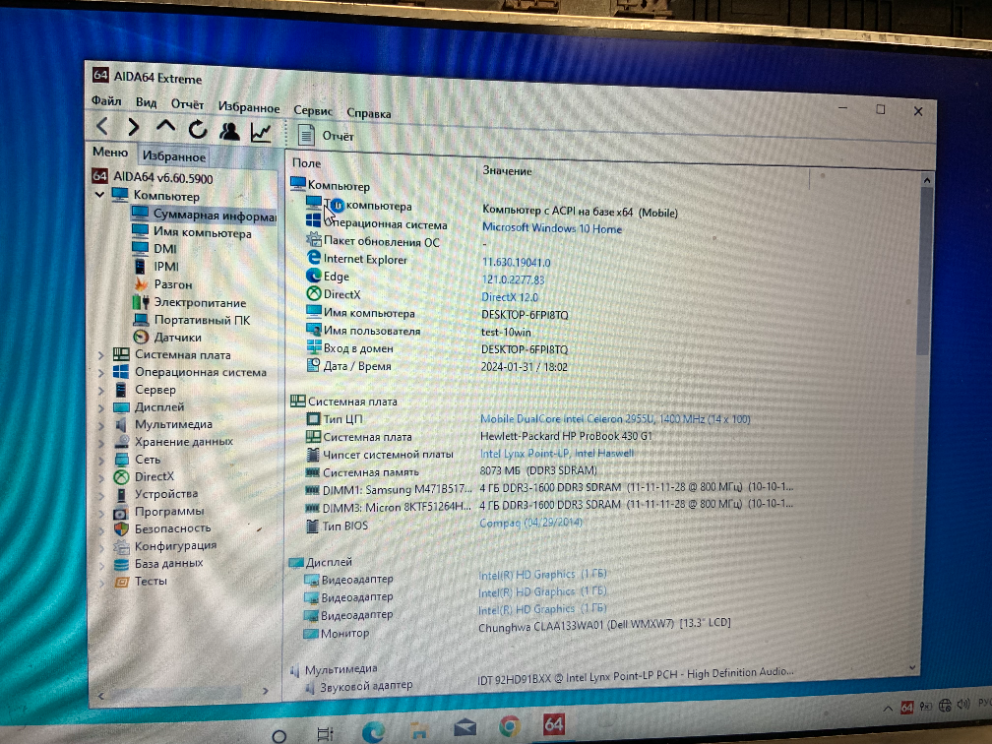Open the Файл menu

coord(106,101)
